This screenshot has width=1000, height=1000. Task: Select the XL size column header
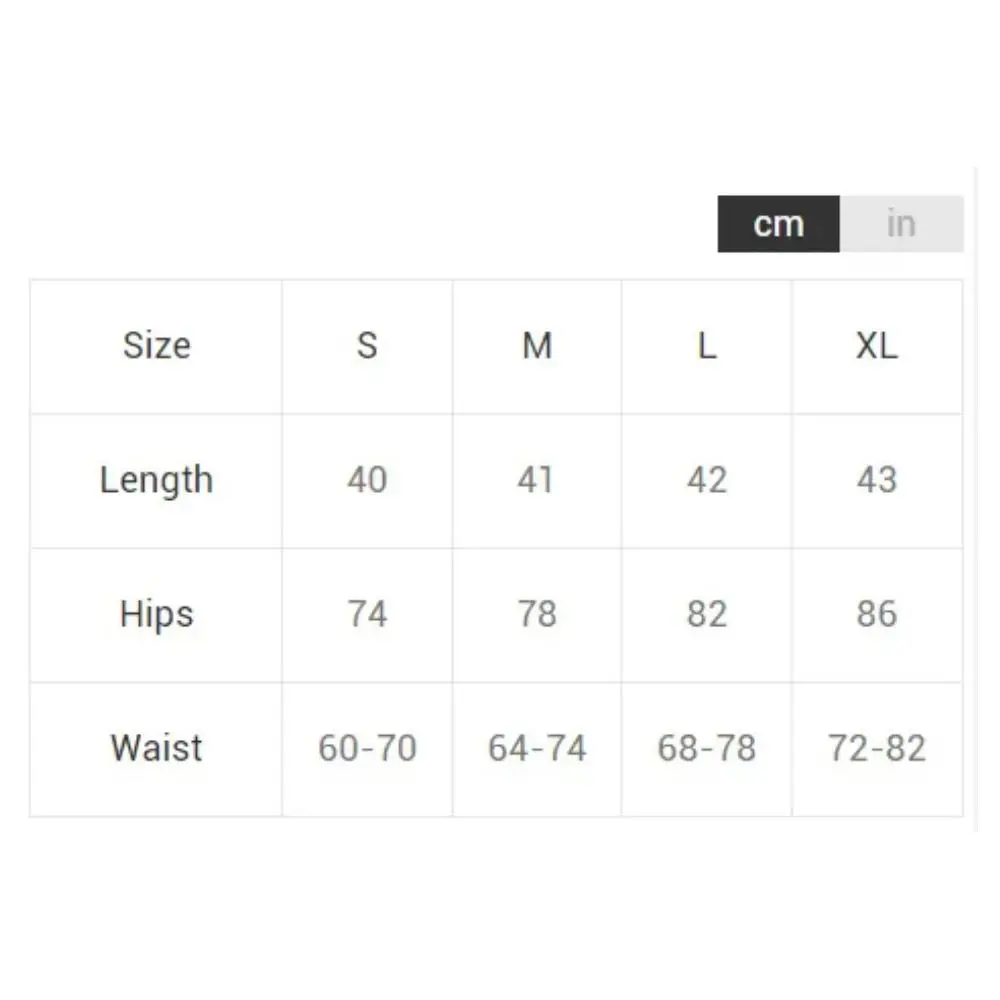(877, 347)
